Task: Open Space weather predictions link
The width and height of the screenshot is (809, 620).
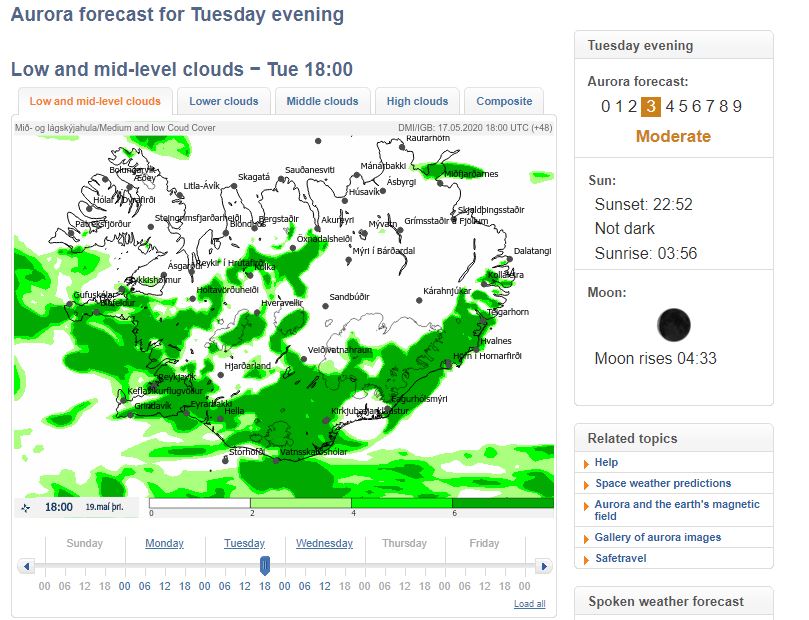Action: pyautogui.click(x=663, y=483)
